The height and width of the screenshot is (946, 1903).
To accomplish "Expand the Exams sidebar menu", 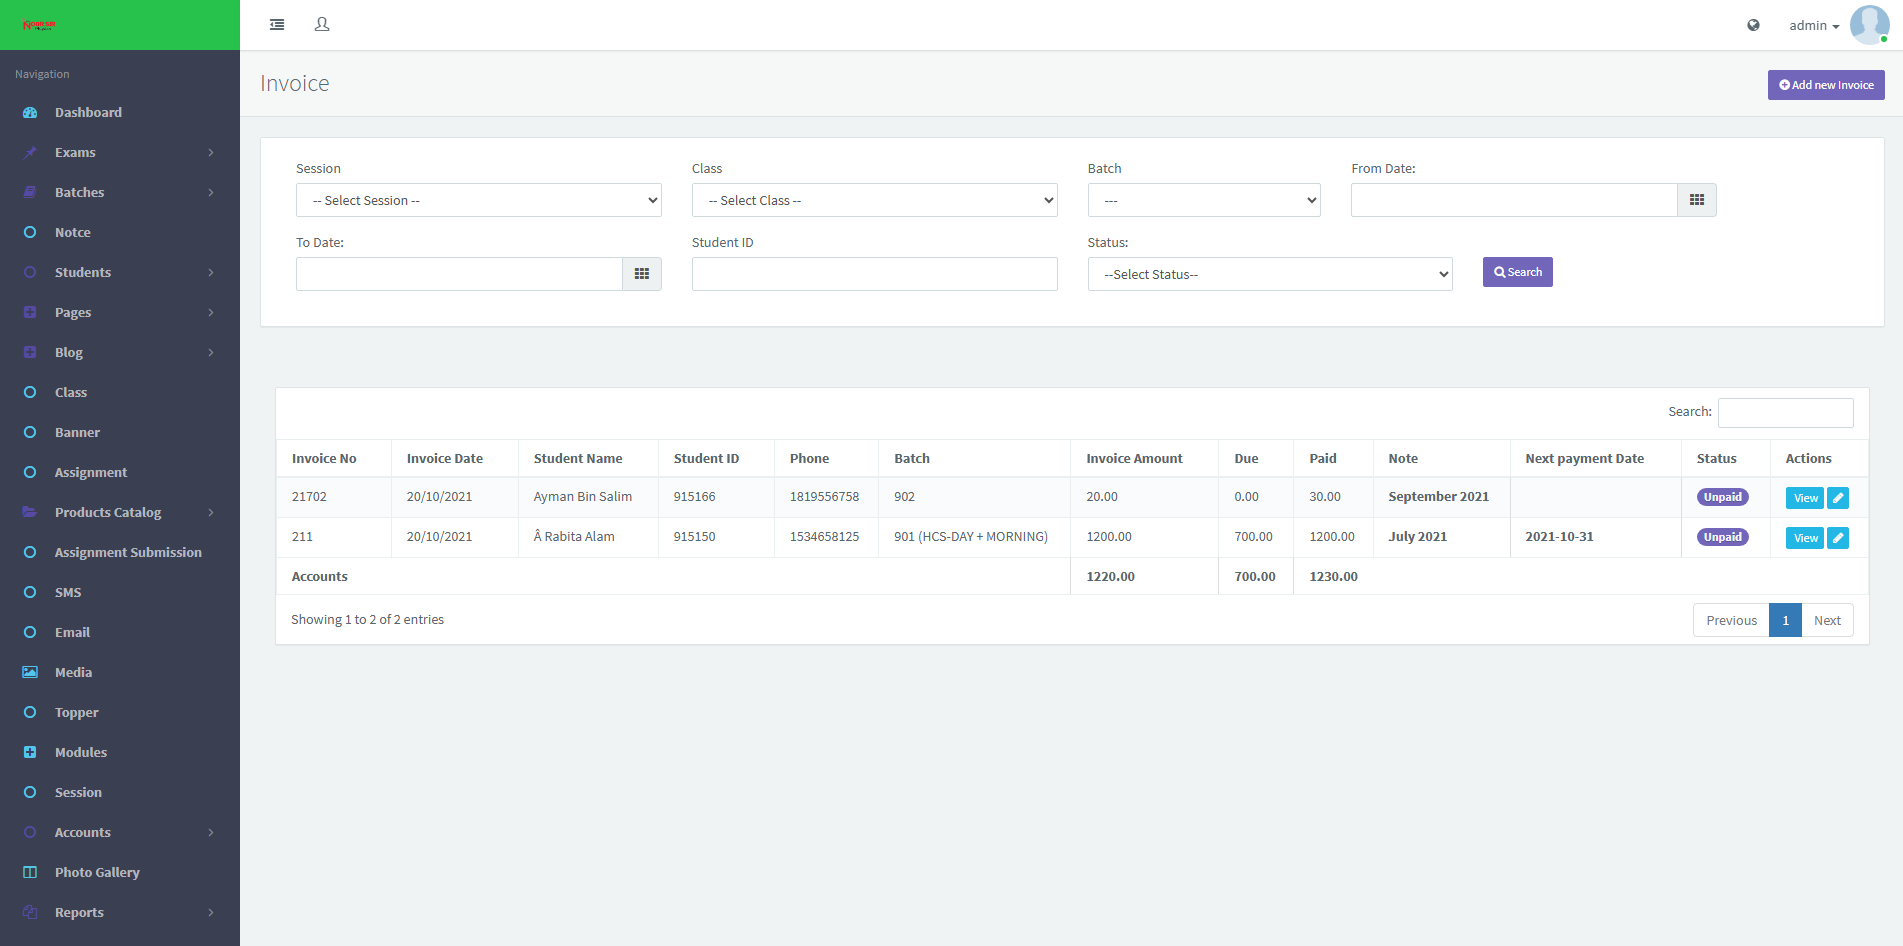I will pos(120,152).
